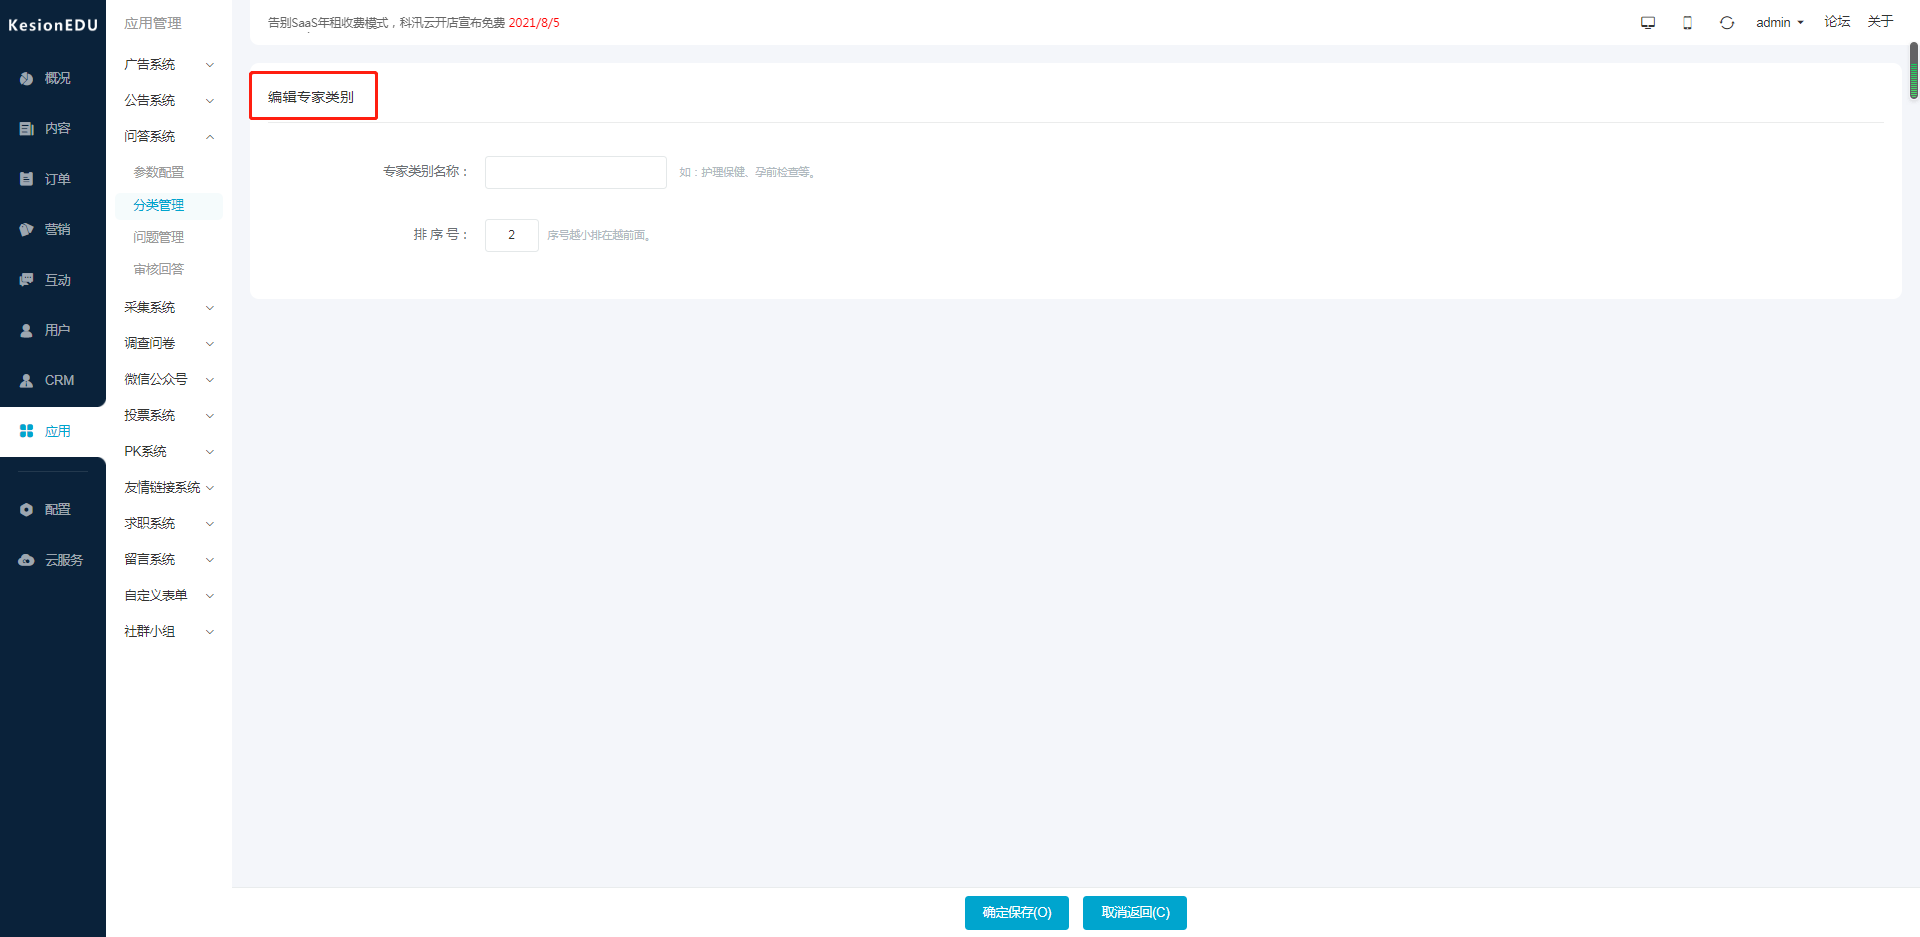This screenshot has height=937, width=1920.
Task: Open the 概况 overview icon in sidebar
Action: 27,78
